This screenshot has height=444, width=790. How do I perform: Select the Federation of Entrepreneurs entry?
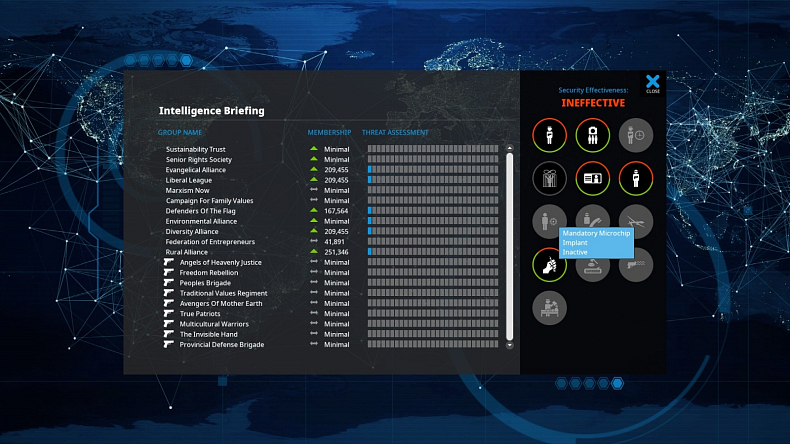pyautogui.click(x=210, y=242)
